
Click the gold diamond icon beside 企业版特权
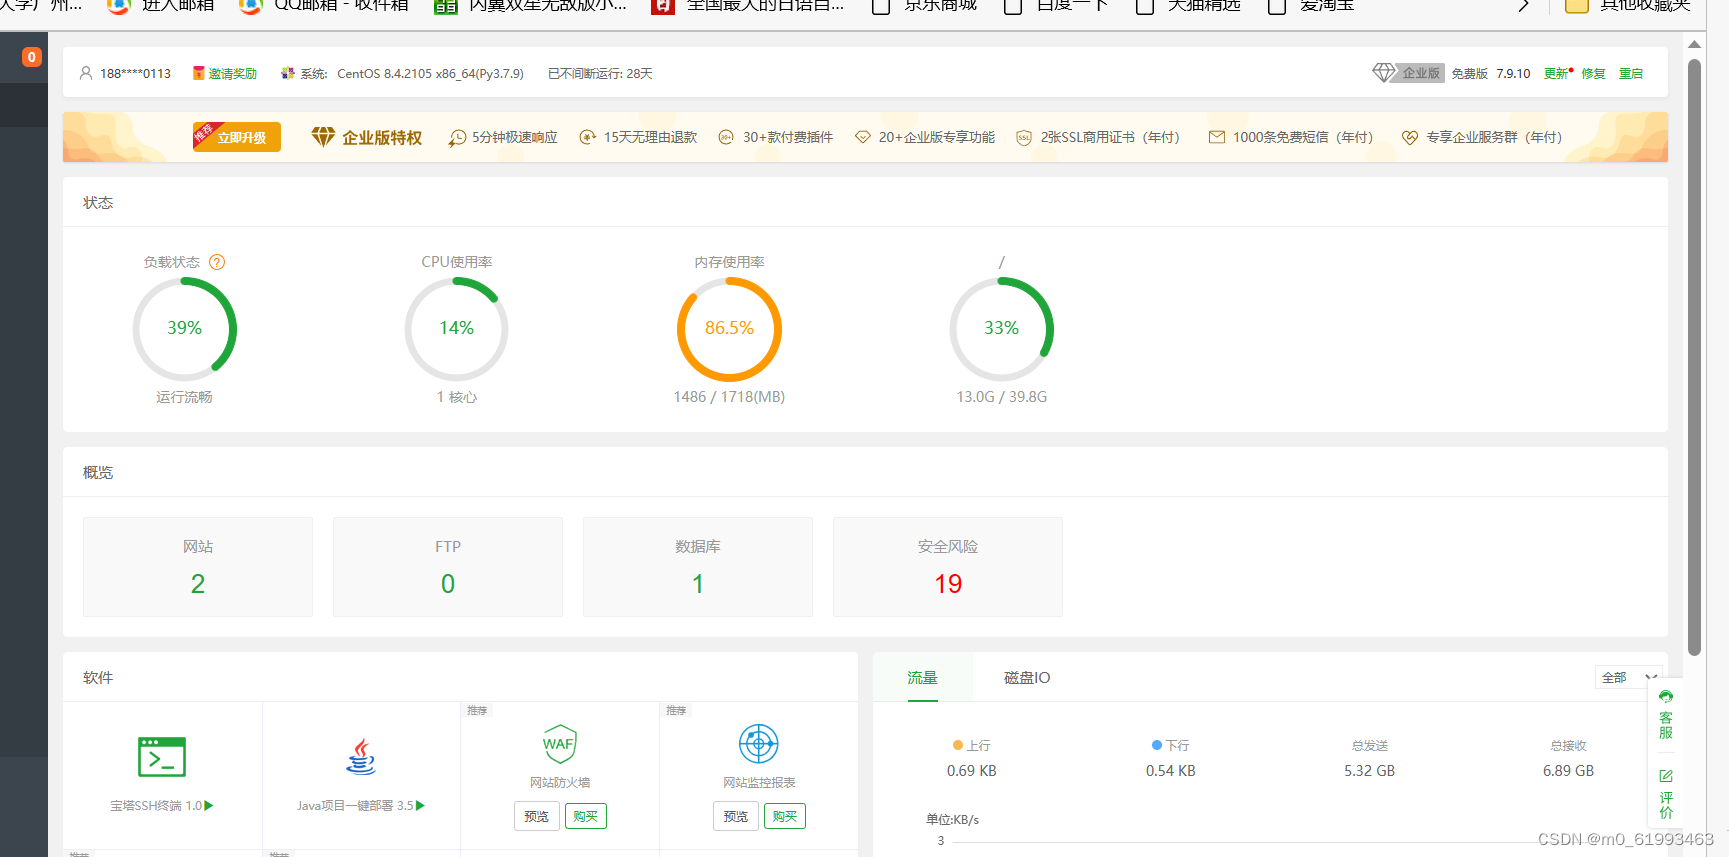tap(323, 137)
